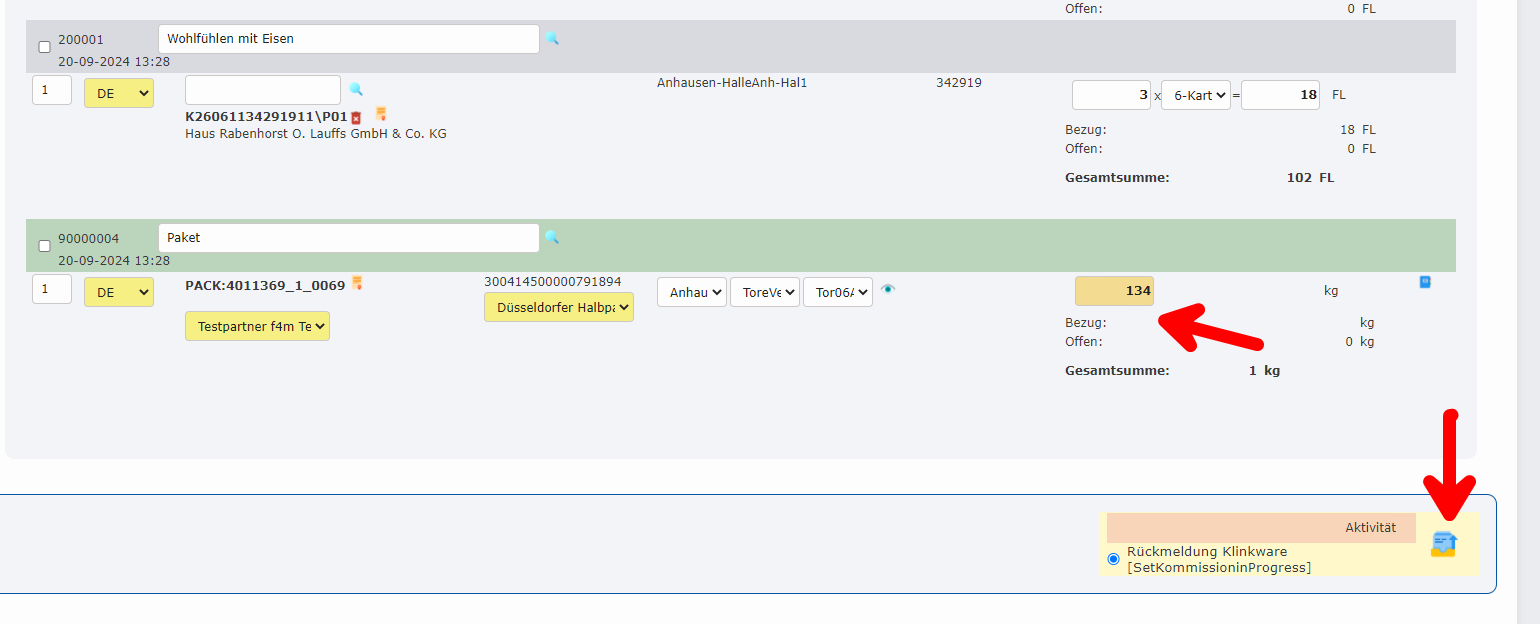Viewport: 1540px width, 624px height.
Task: Expand the Testpartner f4m dropdown
Action: [x=257, y=326]
